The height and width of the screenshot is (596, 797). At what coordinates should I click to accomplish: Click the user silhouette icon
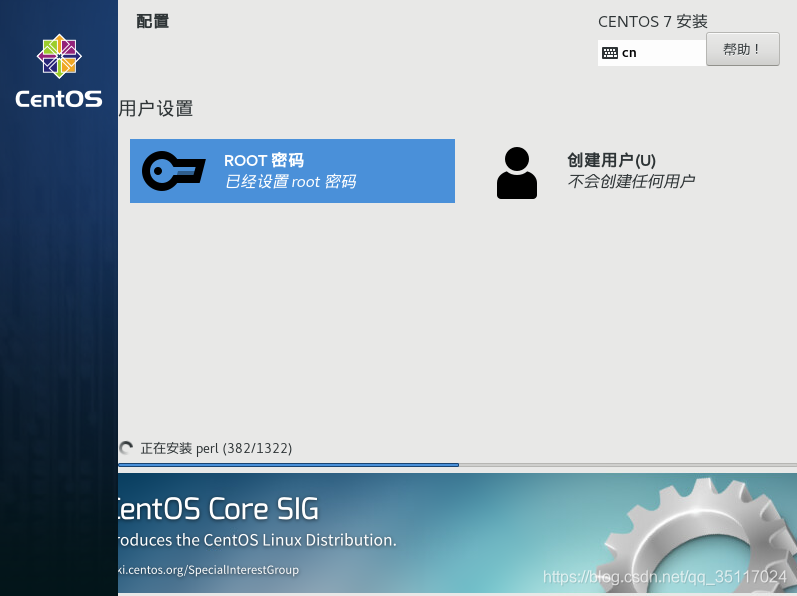(x=516, y=173)
